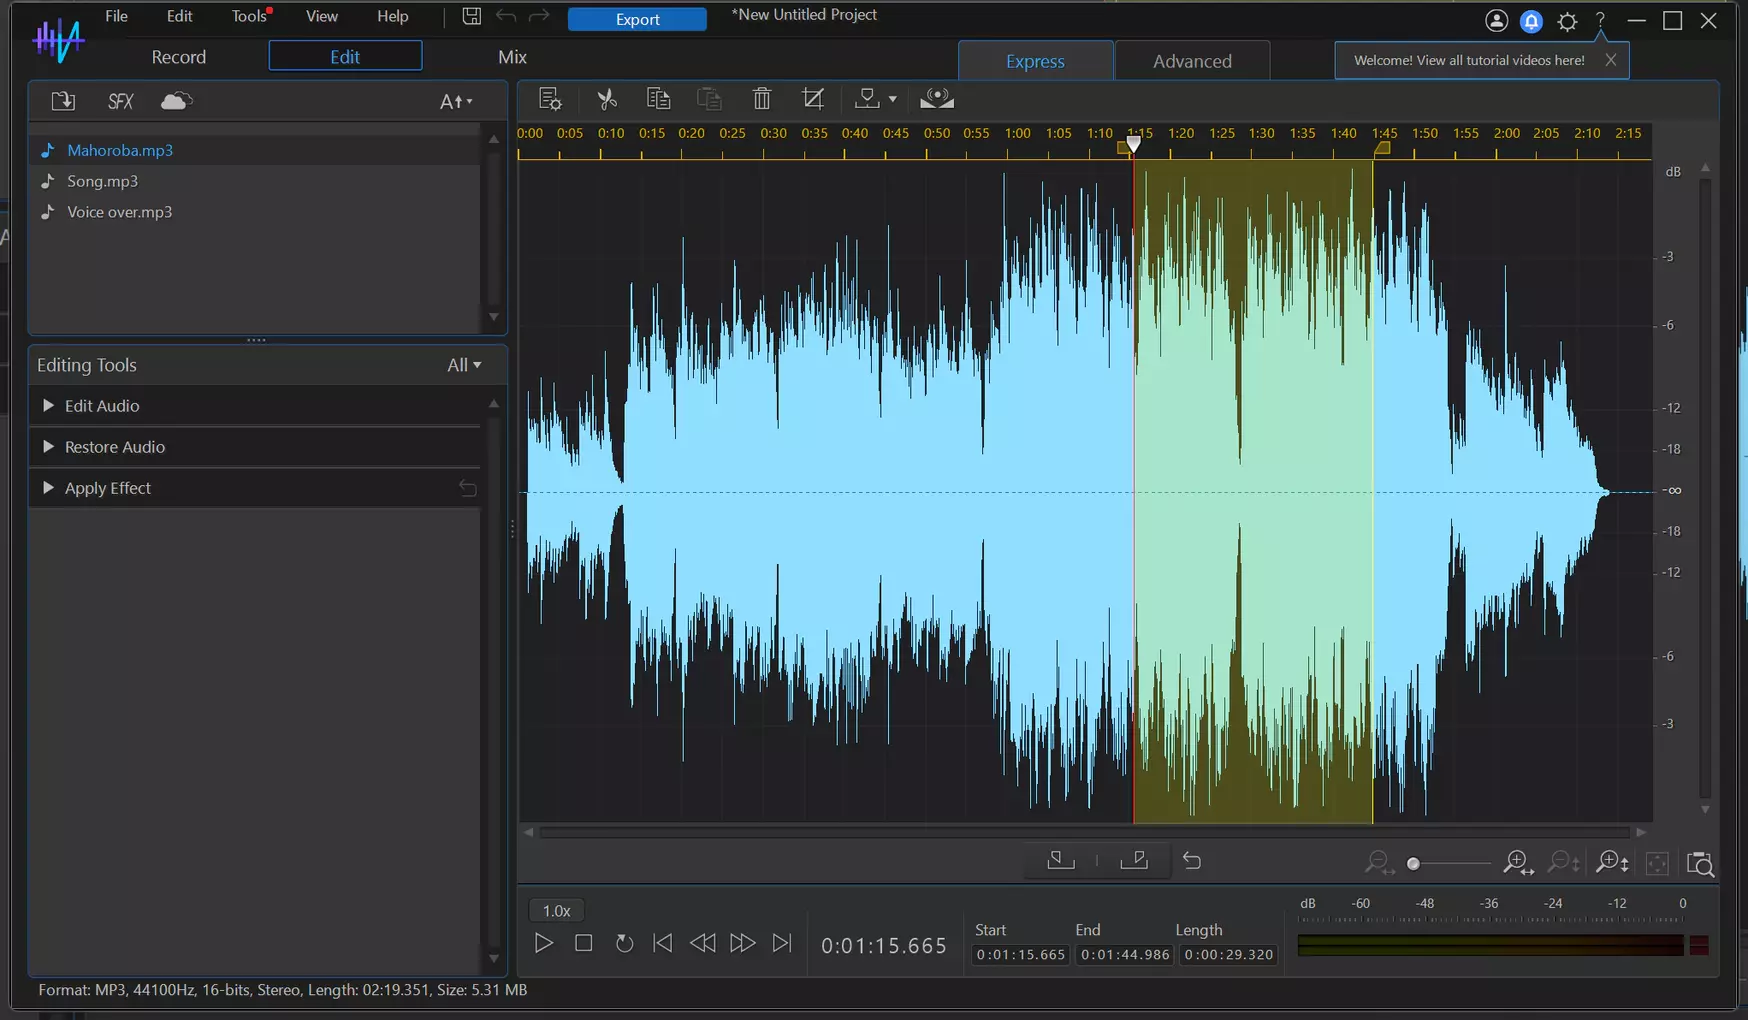Open the Tools menu
1748x1020 pixels.
tap(249, 16)
